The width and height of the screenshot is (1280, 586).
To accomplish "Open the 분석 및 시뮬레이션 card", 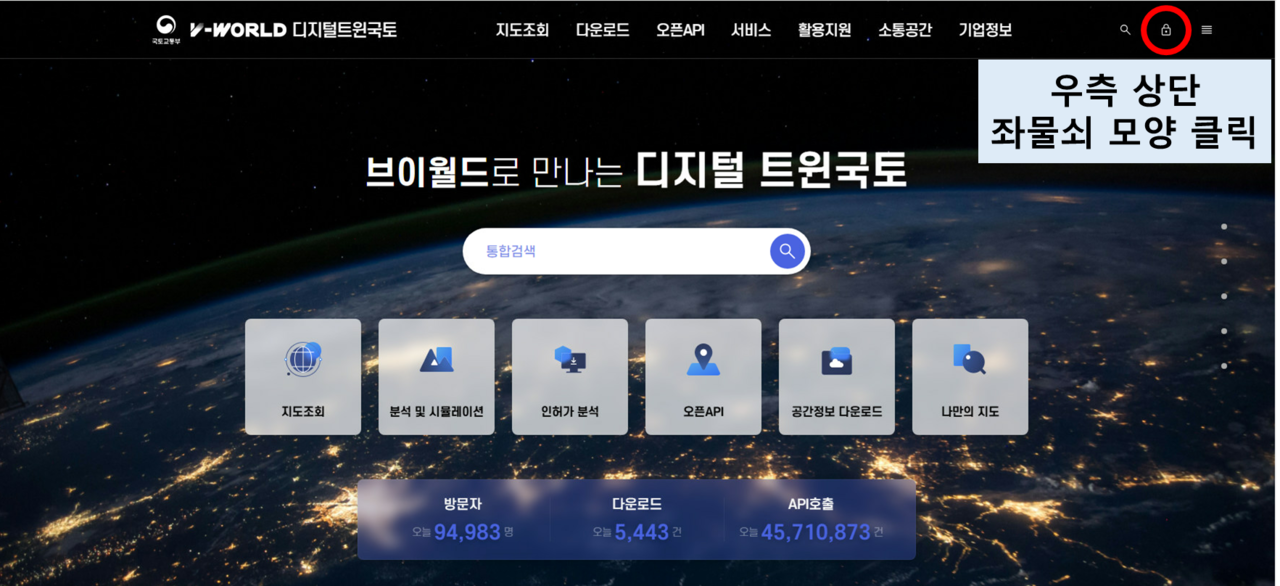I will click(x=436, y=377).
